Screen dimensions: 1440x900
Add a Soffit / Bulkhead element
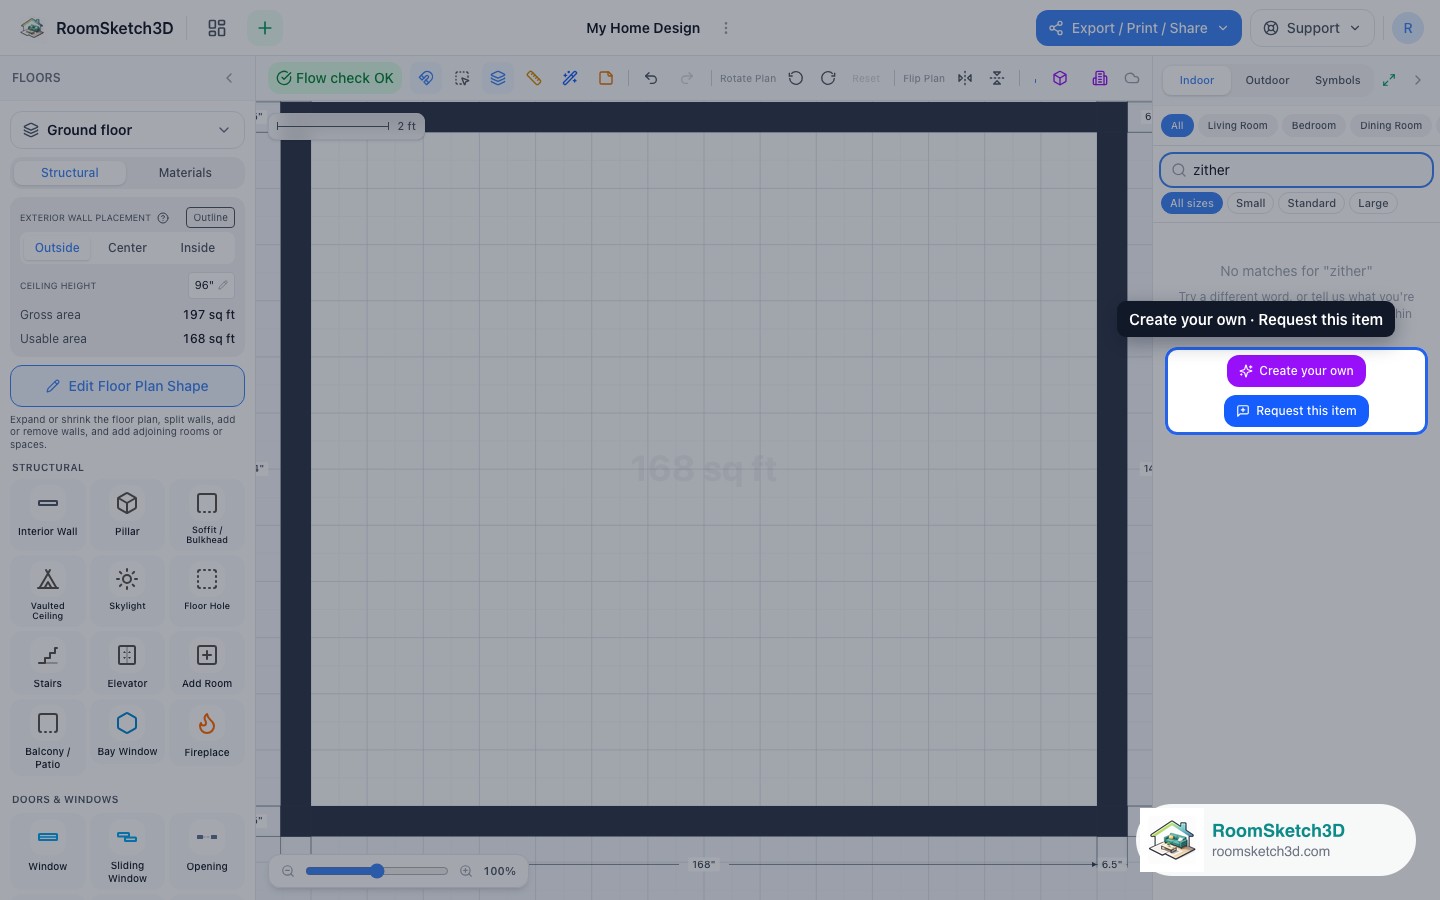tap(207, 514)
